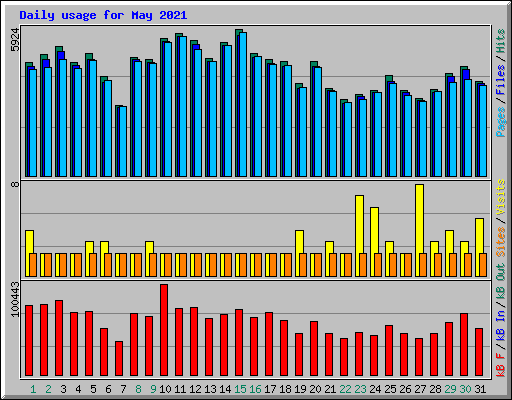Click day label 20 on the x-axis

(x=315, y=389)
